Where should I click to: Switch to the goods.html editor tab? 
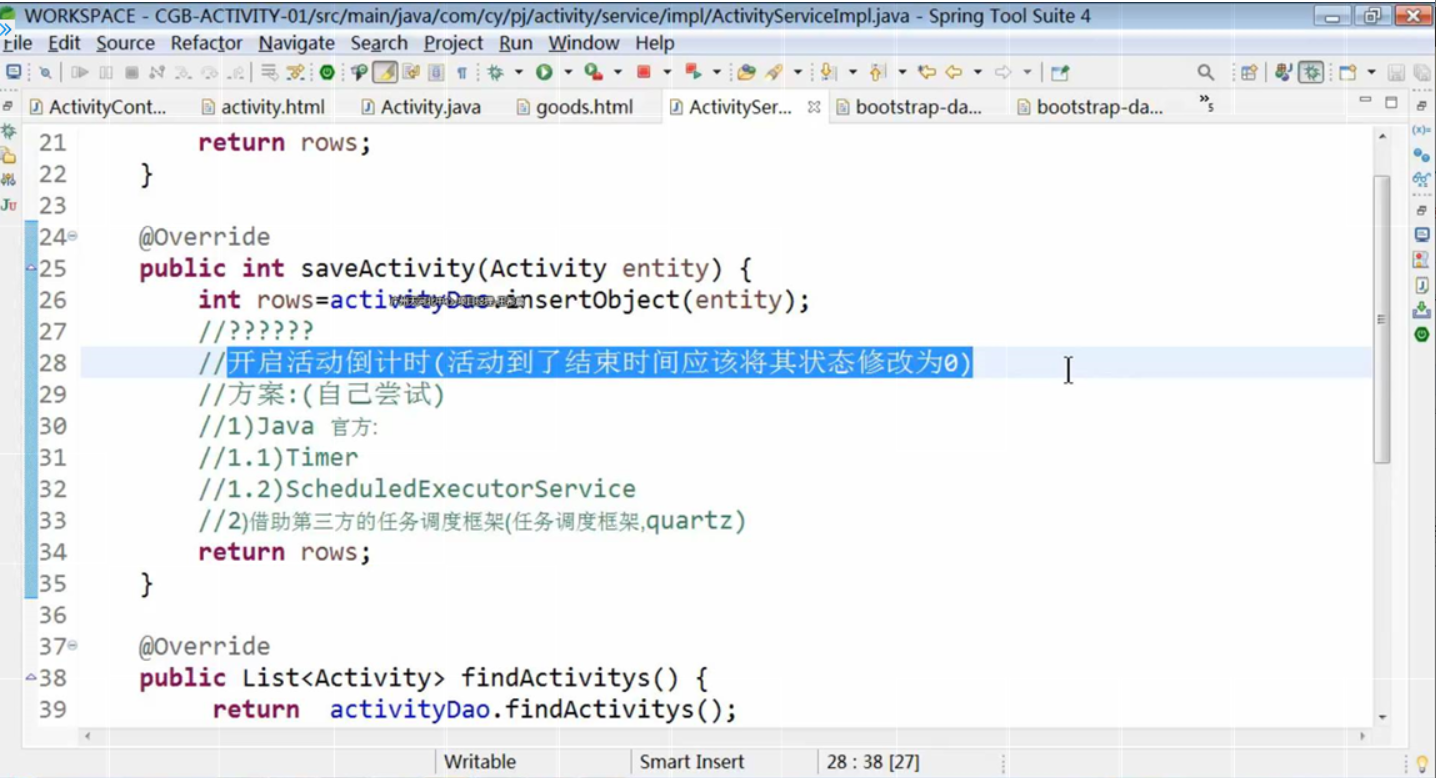[575, 107]
